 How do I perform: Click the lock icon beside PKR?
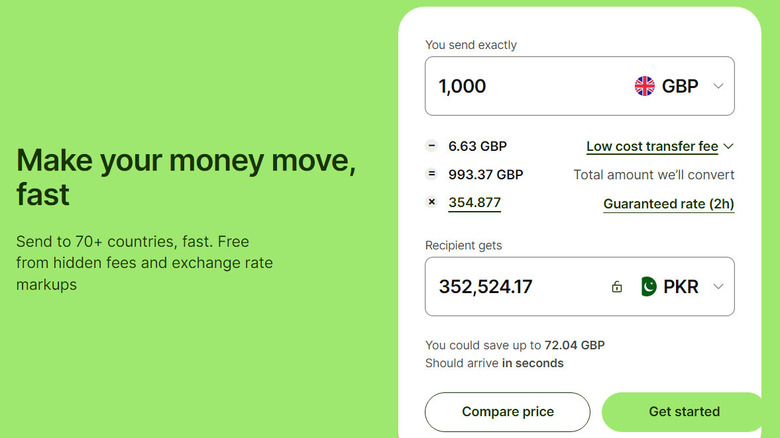[617, 287]
